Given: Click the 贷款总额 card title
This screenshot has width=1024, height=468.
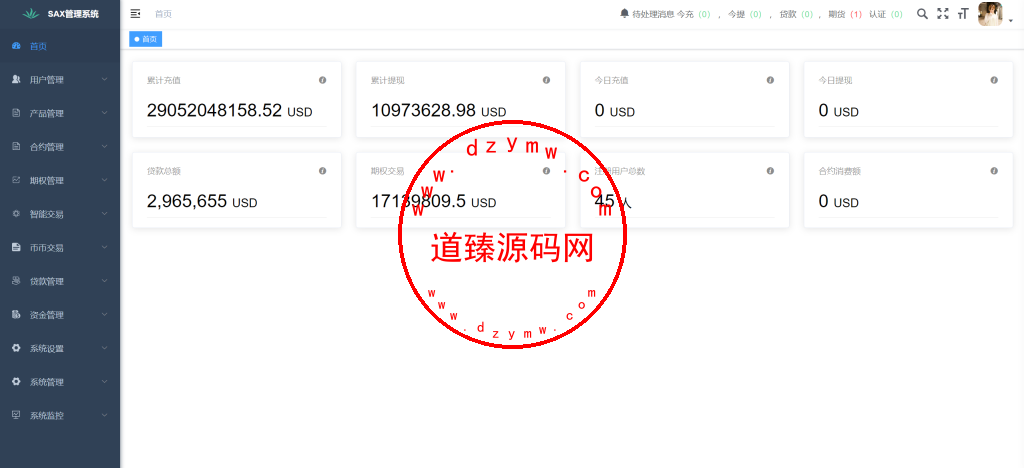Looking at the screenshot, I should coord(164,172).
